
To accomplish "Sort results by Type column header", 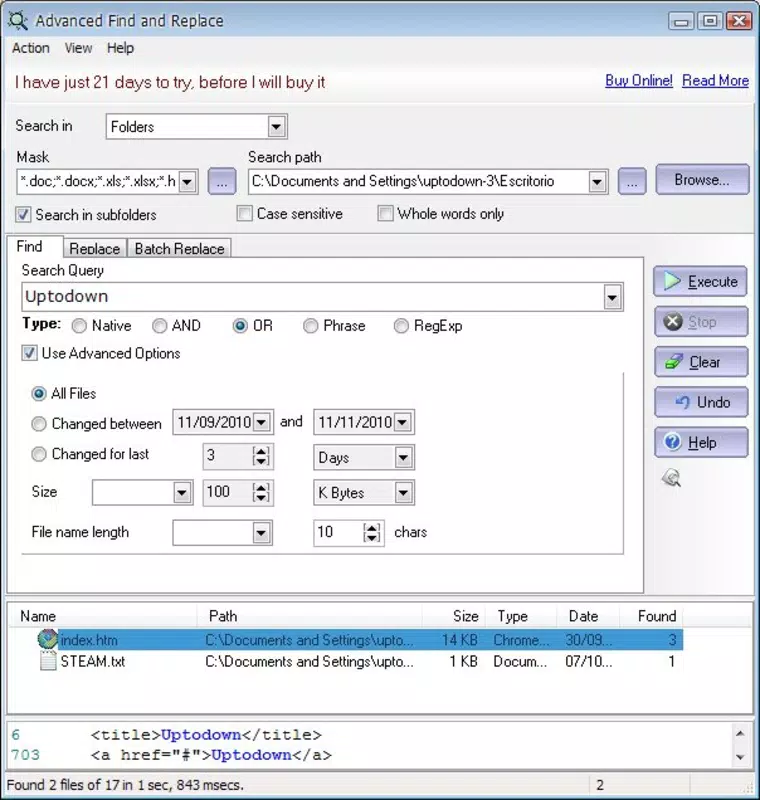I will 521,616.
